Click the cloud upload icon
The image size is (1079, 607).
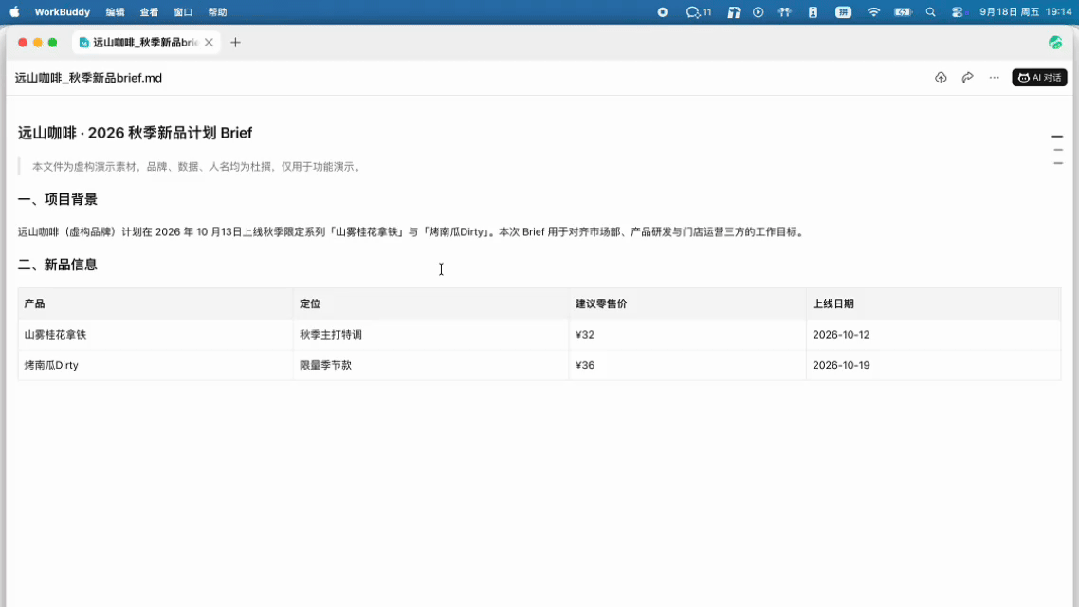tap(941, 78)
